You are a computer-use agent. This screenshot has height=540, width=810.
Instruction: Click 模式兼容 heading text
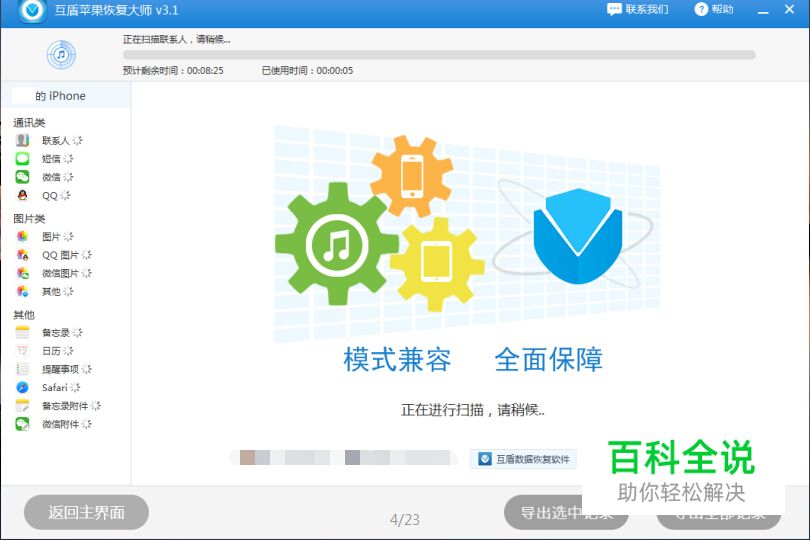pyautogui.click(x=397, y=360)
